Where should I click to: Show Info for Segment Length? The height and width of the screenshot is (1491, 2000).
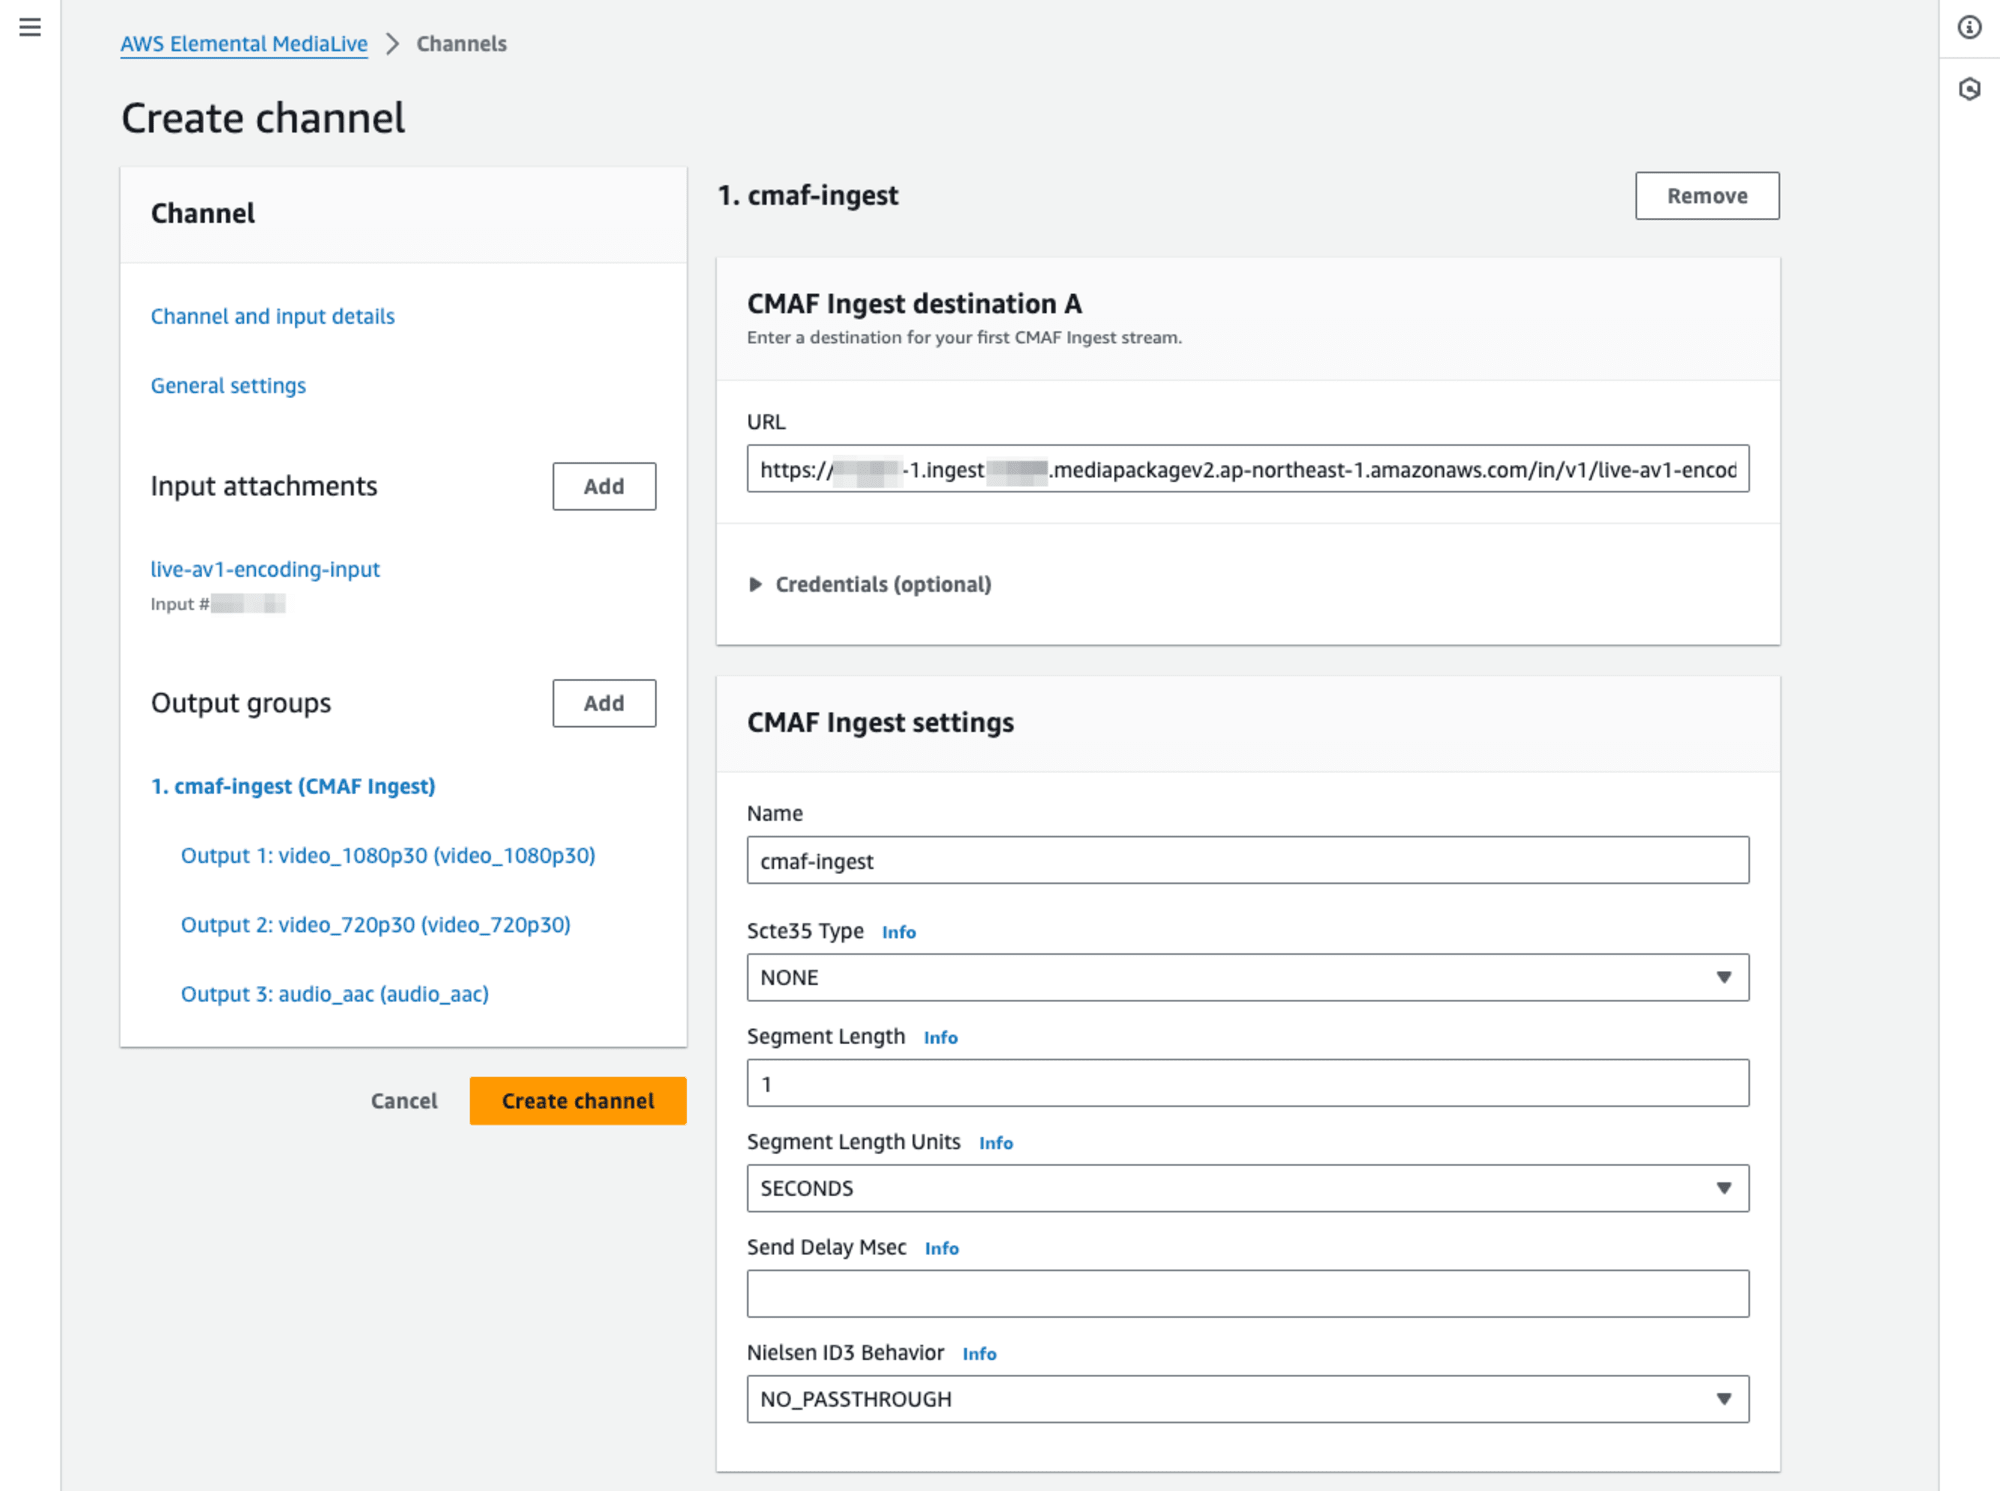click(x=940, y=1038)
